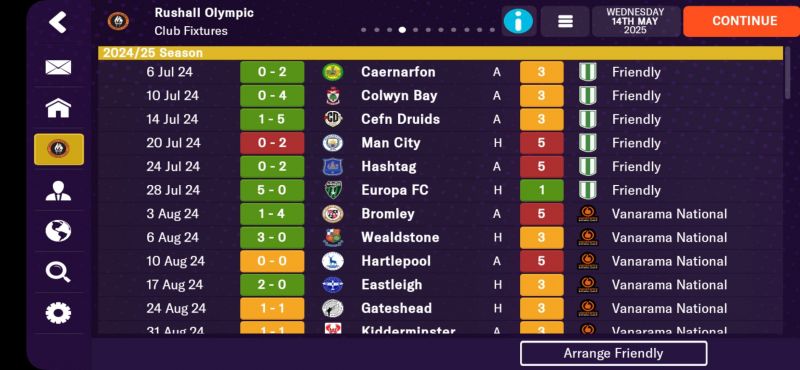This screenshot has width=800, height=370.
Task: Select the first page indicator dot
Action: point(363,30)
